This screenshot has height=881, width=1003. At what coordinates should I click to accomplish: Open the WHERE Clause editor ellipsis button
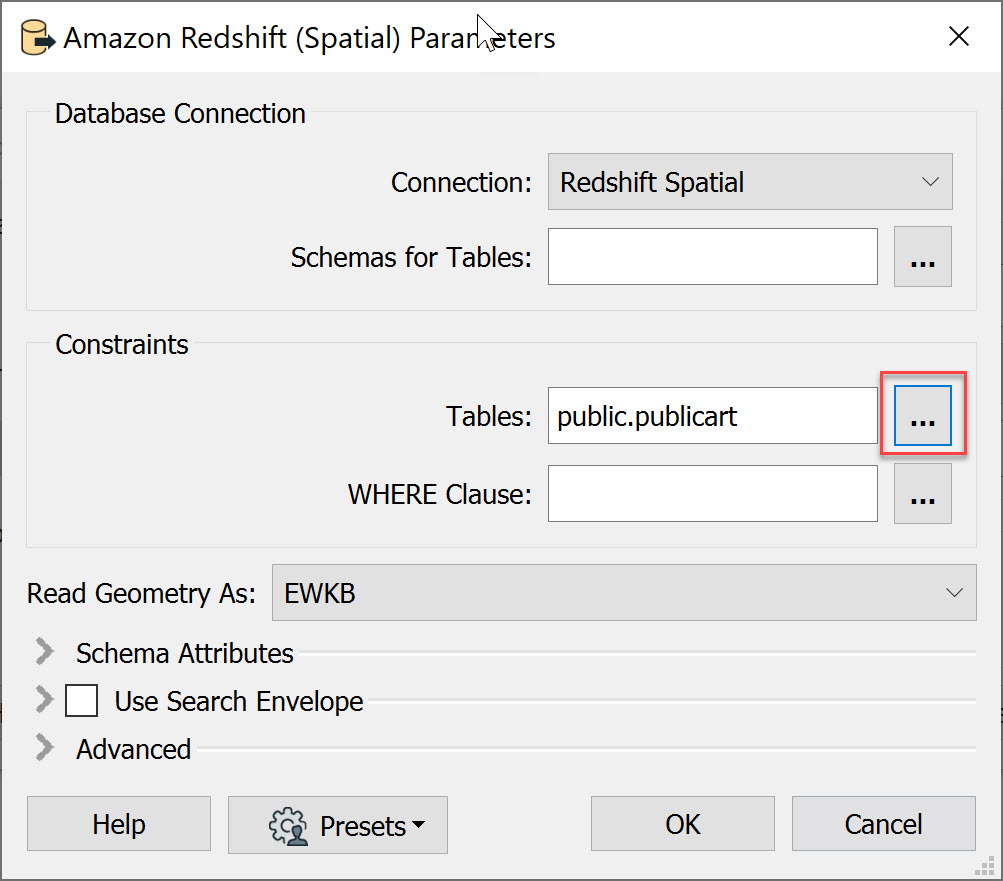pyautogui.click(x=922, y=493)
